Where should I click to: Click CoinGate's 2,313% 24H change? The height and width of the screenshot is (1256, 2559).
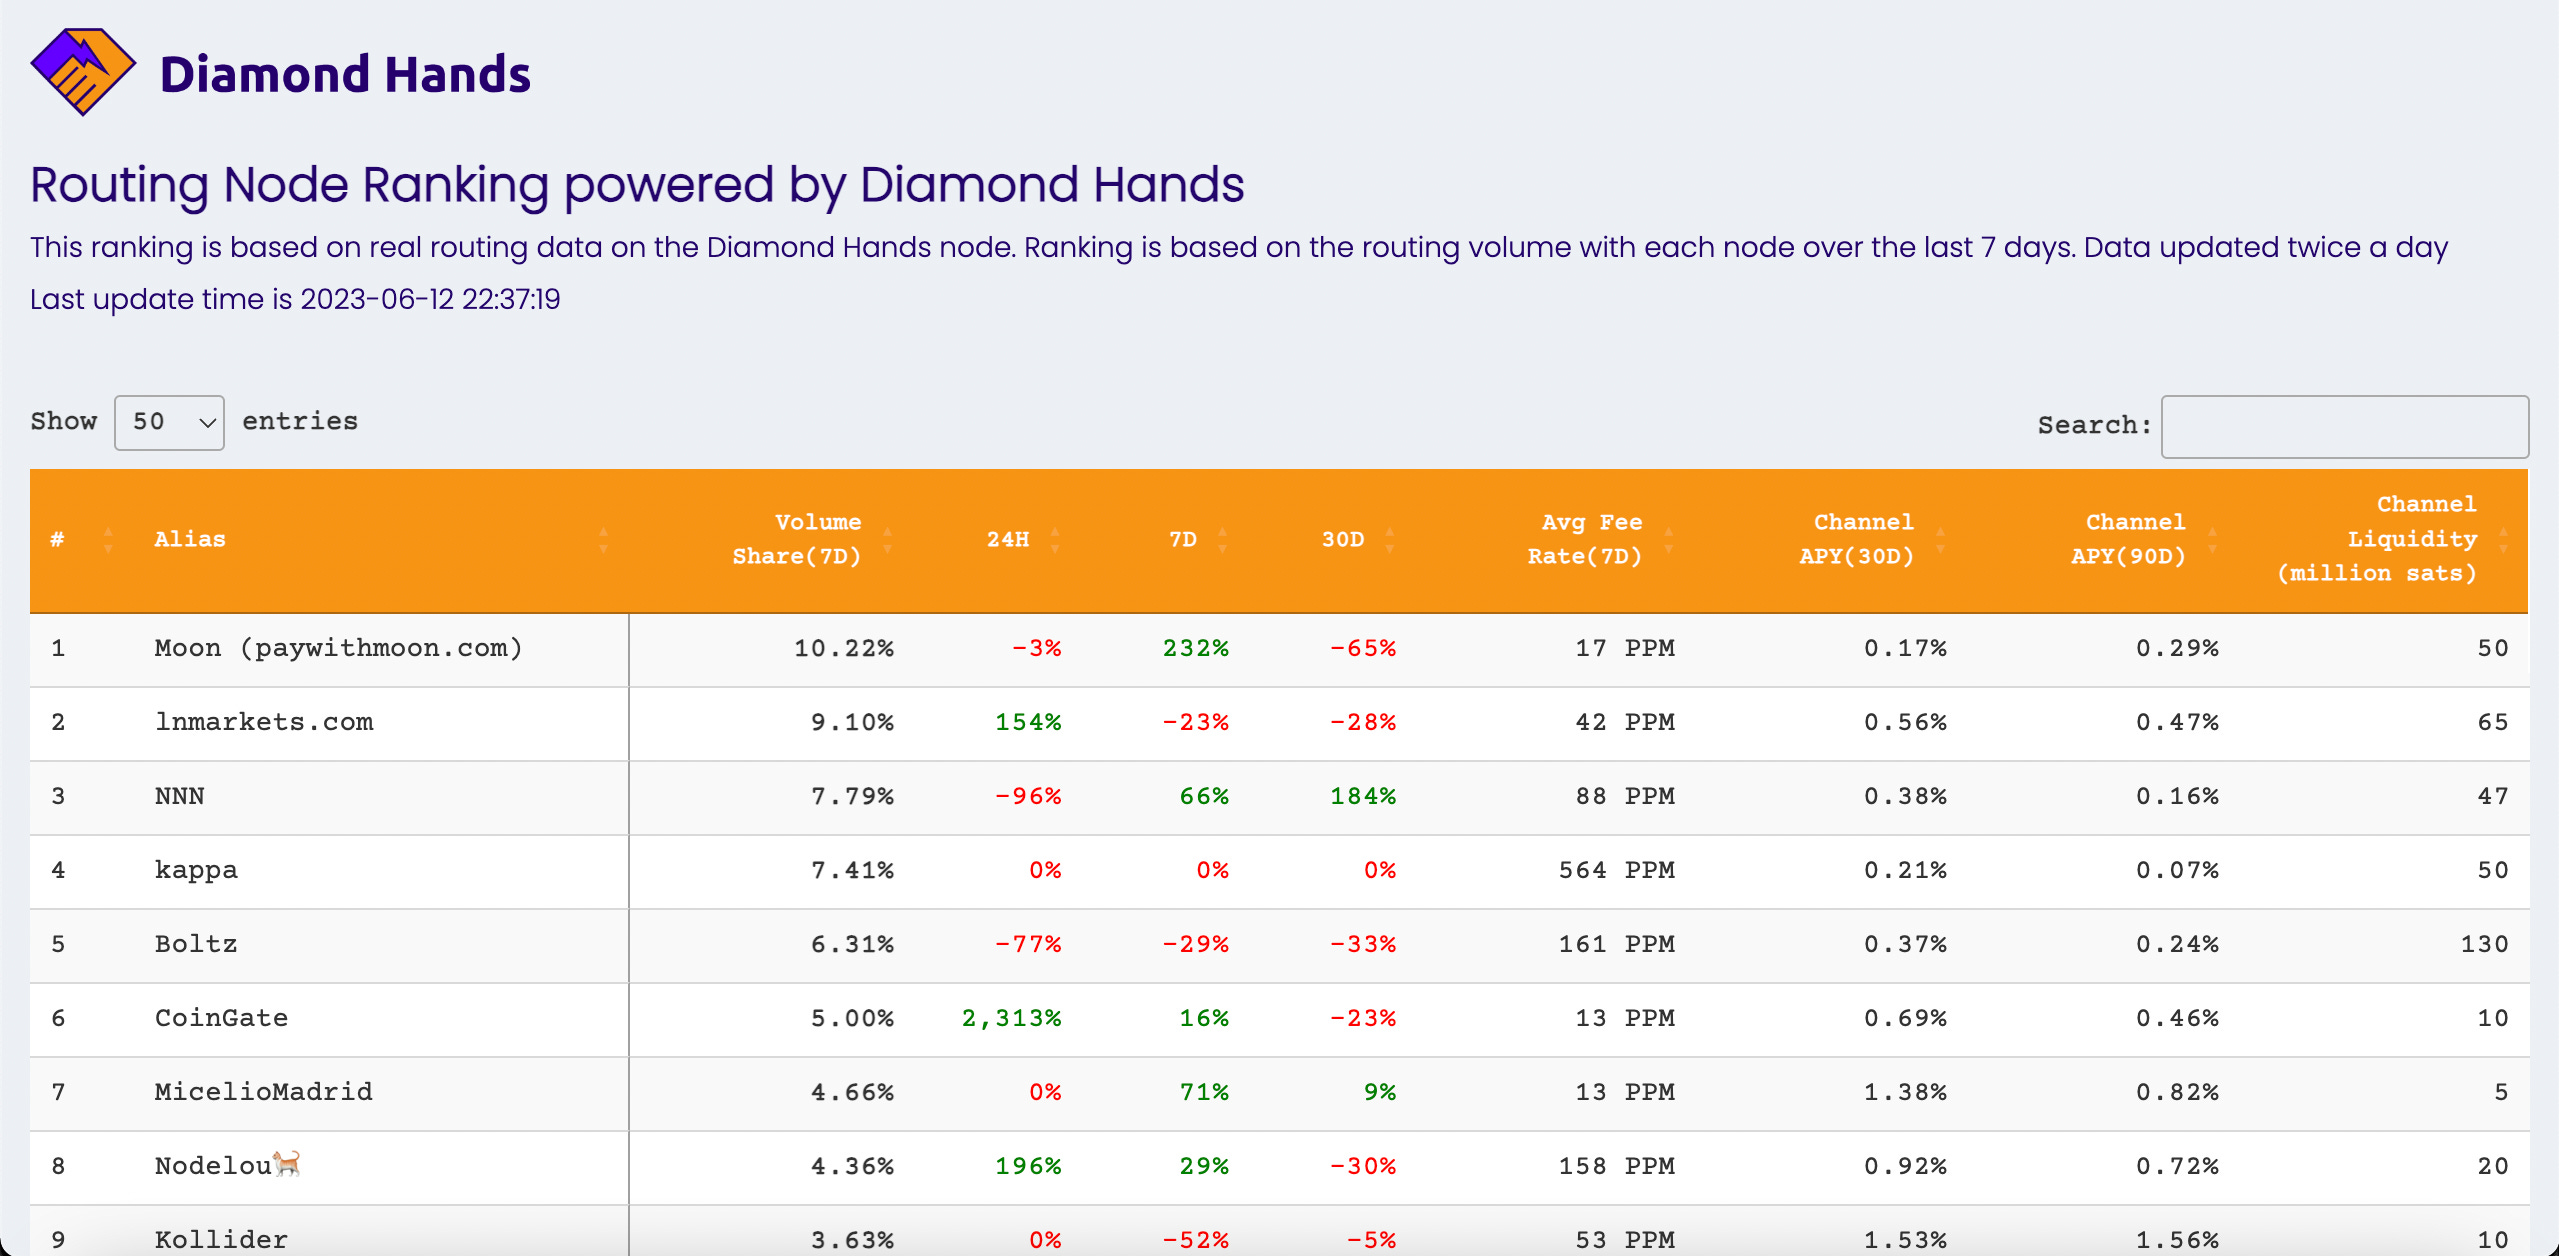pos(1011,1019)
